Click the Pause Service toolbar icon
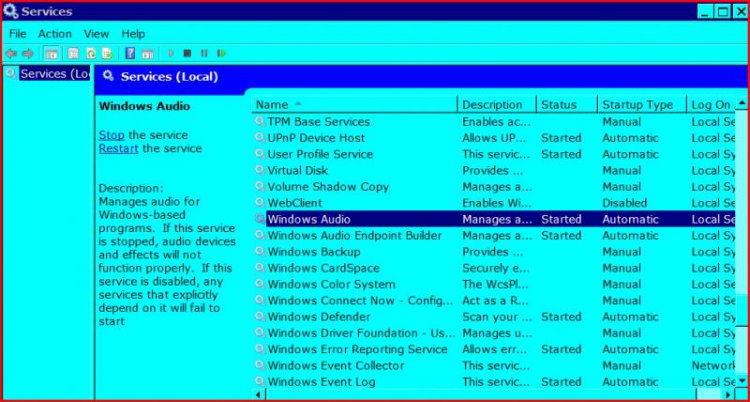 click(204, 53)
